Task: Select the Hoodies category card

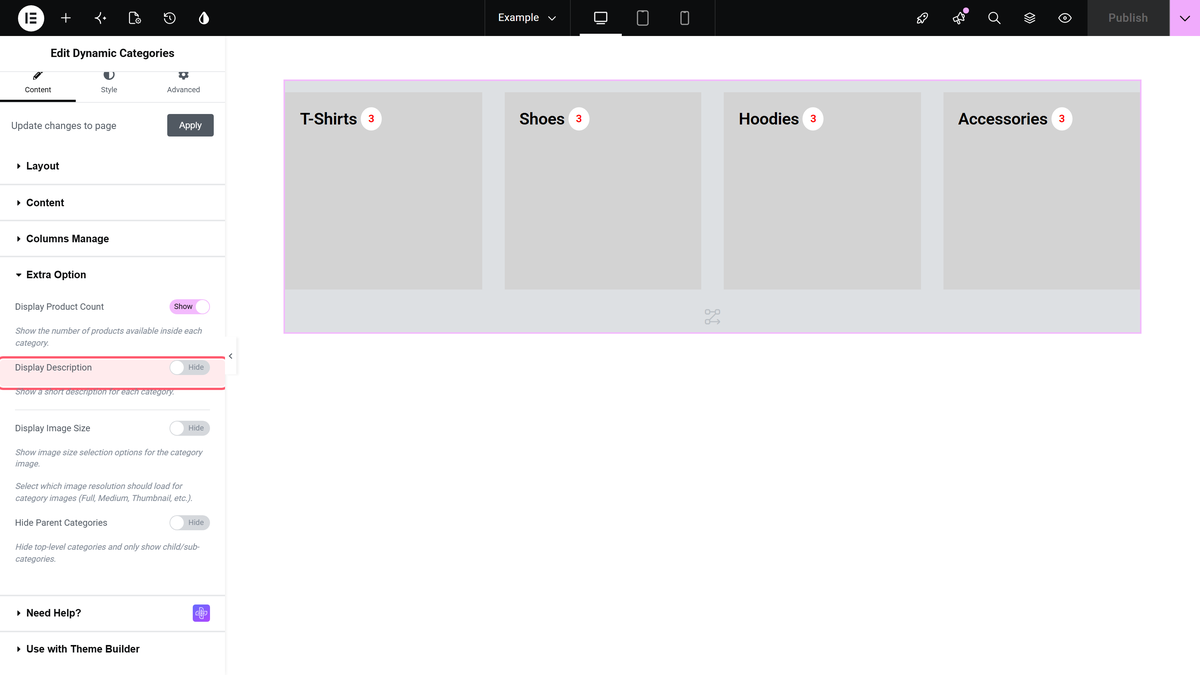Action: (x=822, y=191)
